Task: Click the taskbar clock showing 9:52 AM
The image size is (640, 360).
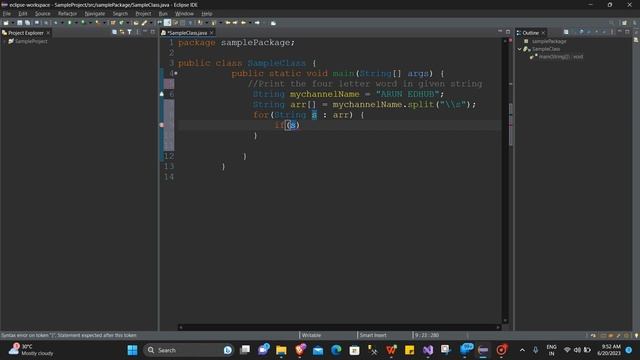Action: tap(609, 350)
